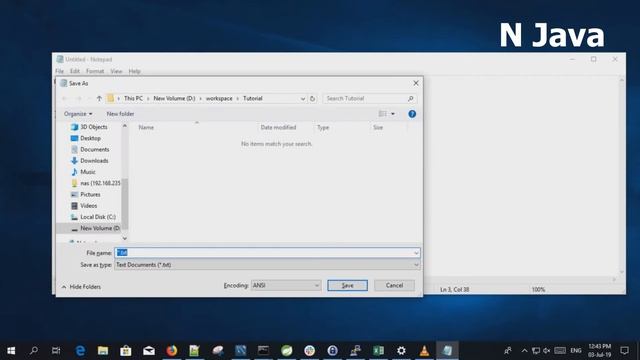Select Videos in navigation pane
This screenshot has height=360, width=640.
point(84,206)
